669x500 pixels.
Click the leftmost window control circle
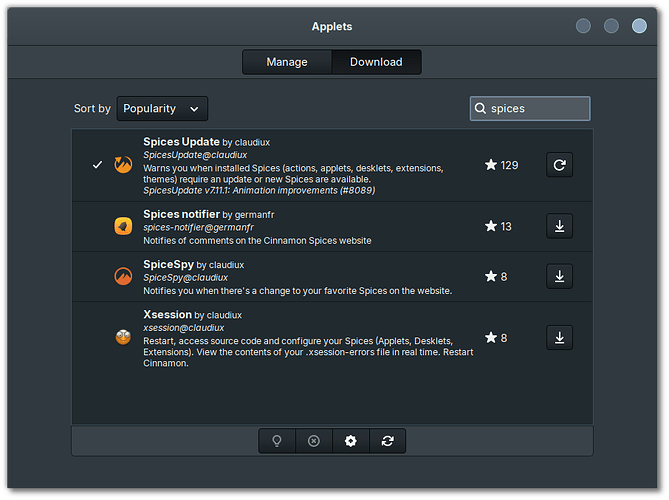point(583,26)
